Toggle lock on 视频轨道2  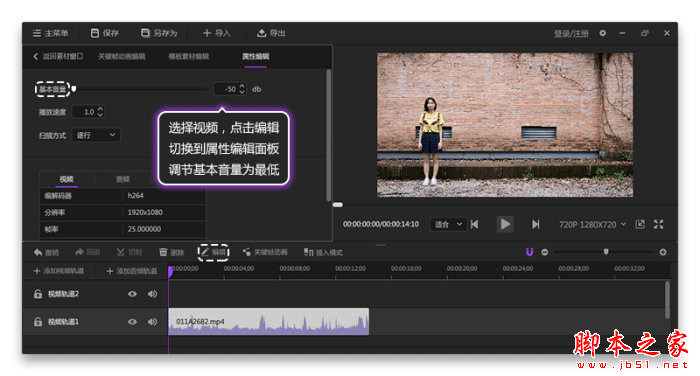pyautogui.click(x=38, y=294)
